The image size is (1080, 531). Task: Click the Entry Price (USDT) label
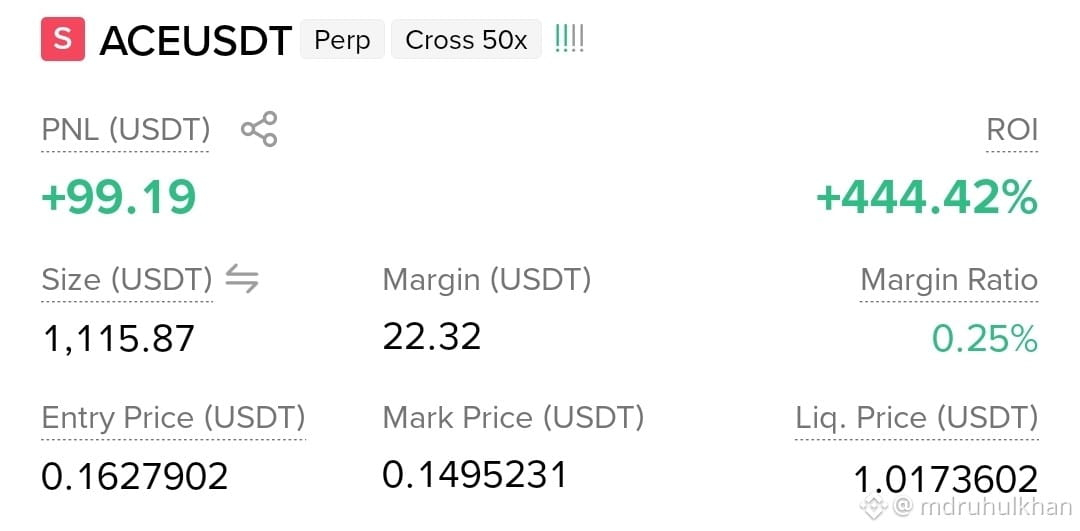pos(173,417)
